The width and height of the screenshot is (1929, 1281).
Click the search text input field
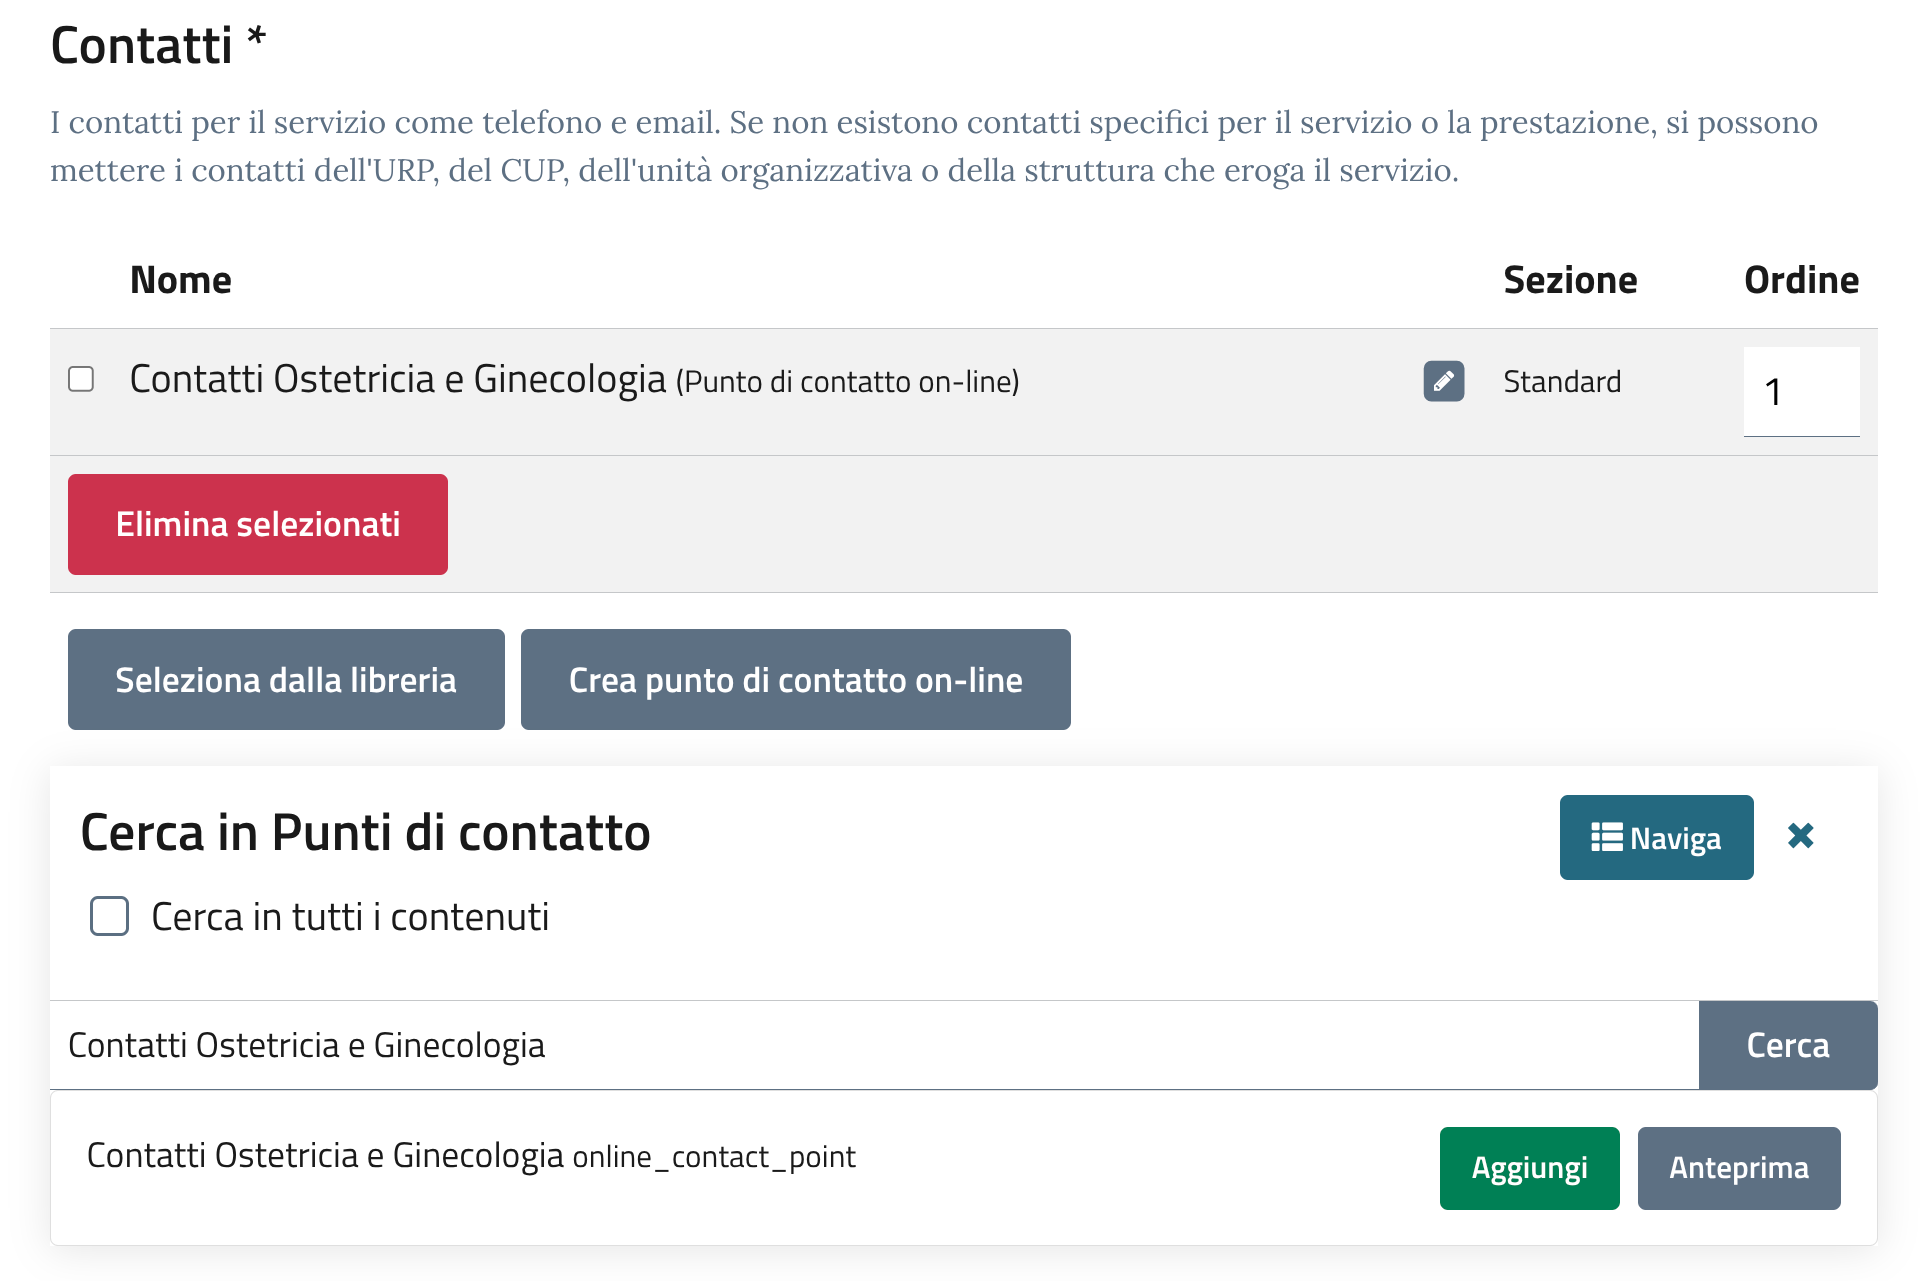(x=870, y=1045)
